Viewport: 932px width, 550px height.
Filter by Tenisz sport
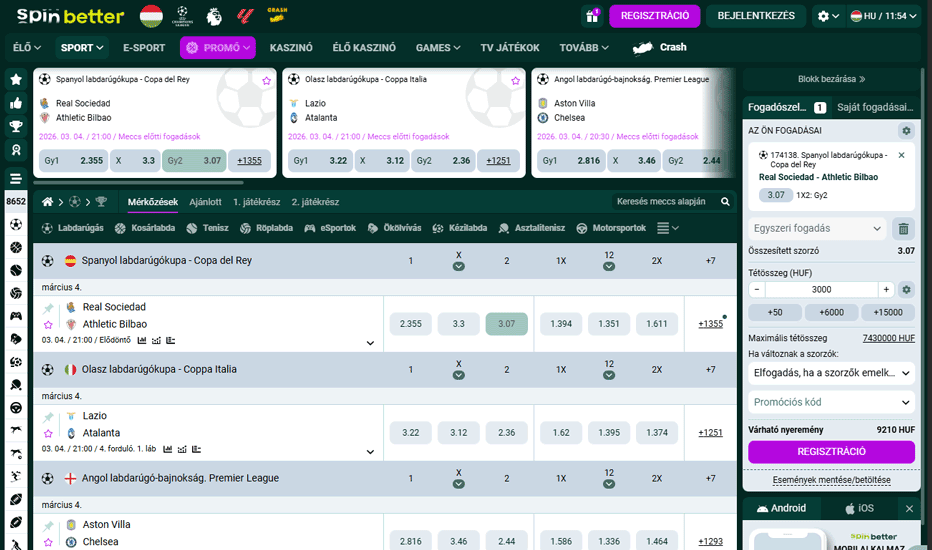(207, 228)
